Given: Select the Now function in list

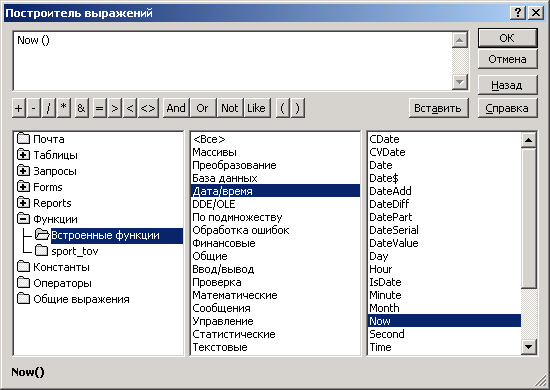Looking at the screenshot, I should (444, 321).
